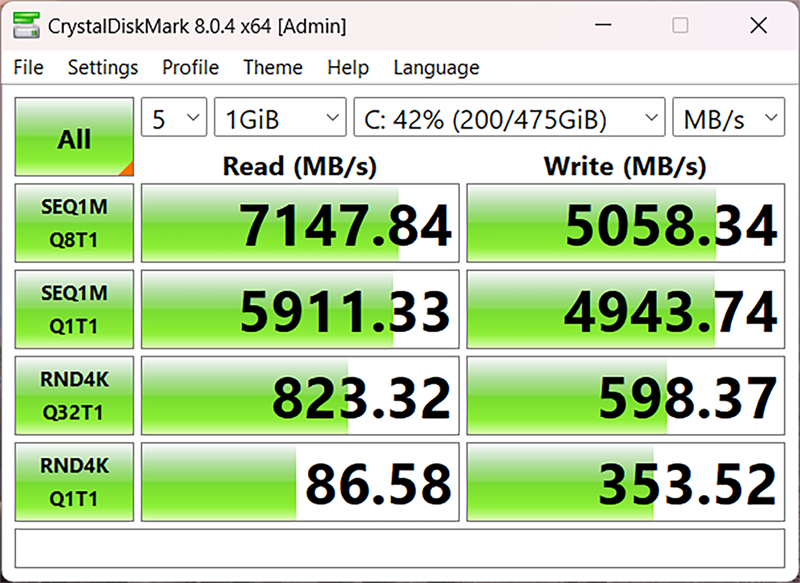Run the RND4K Q1T1 test
Image resolution: width=800 pixels, height=583 pixels.
pyautogui.click(x=74, y=481)
